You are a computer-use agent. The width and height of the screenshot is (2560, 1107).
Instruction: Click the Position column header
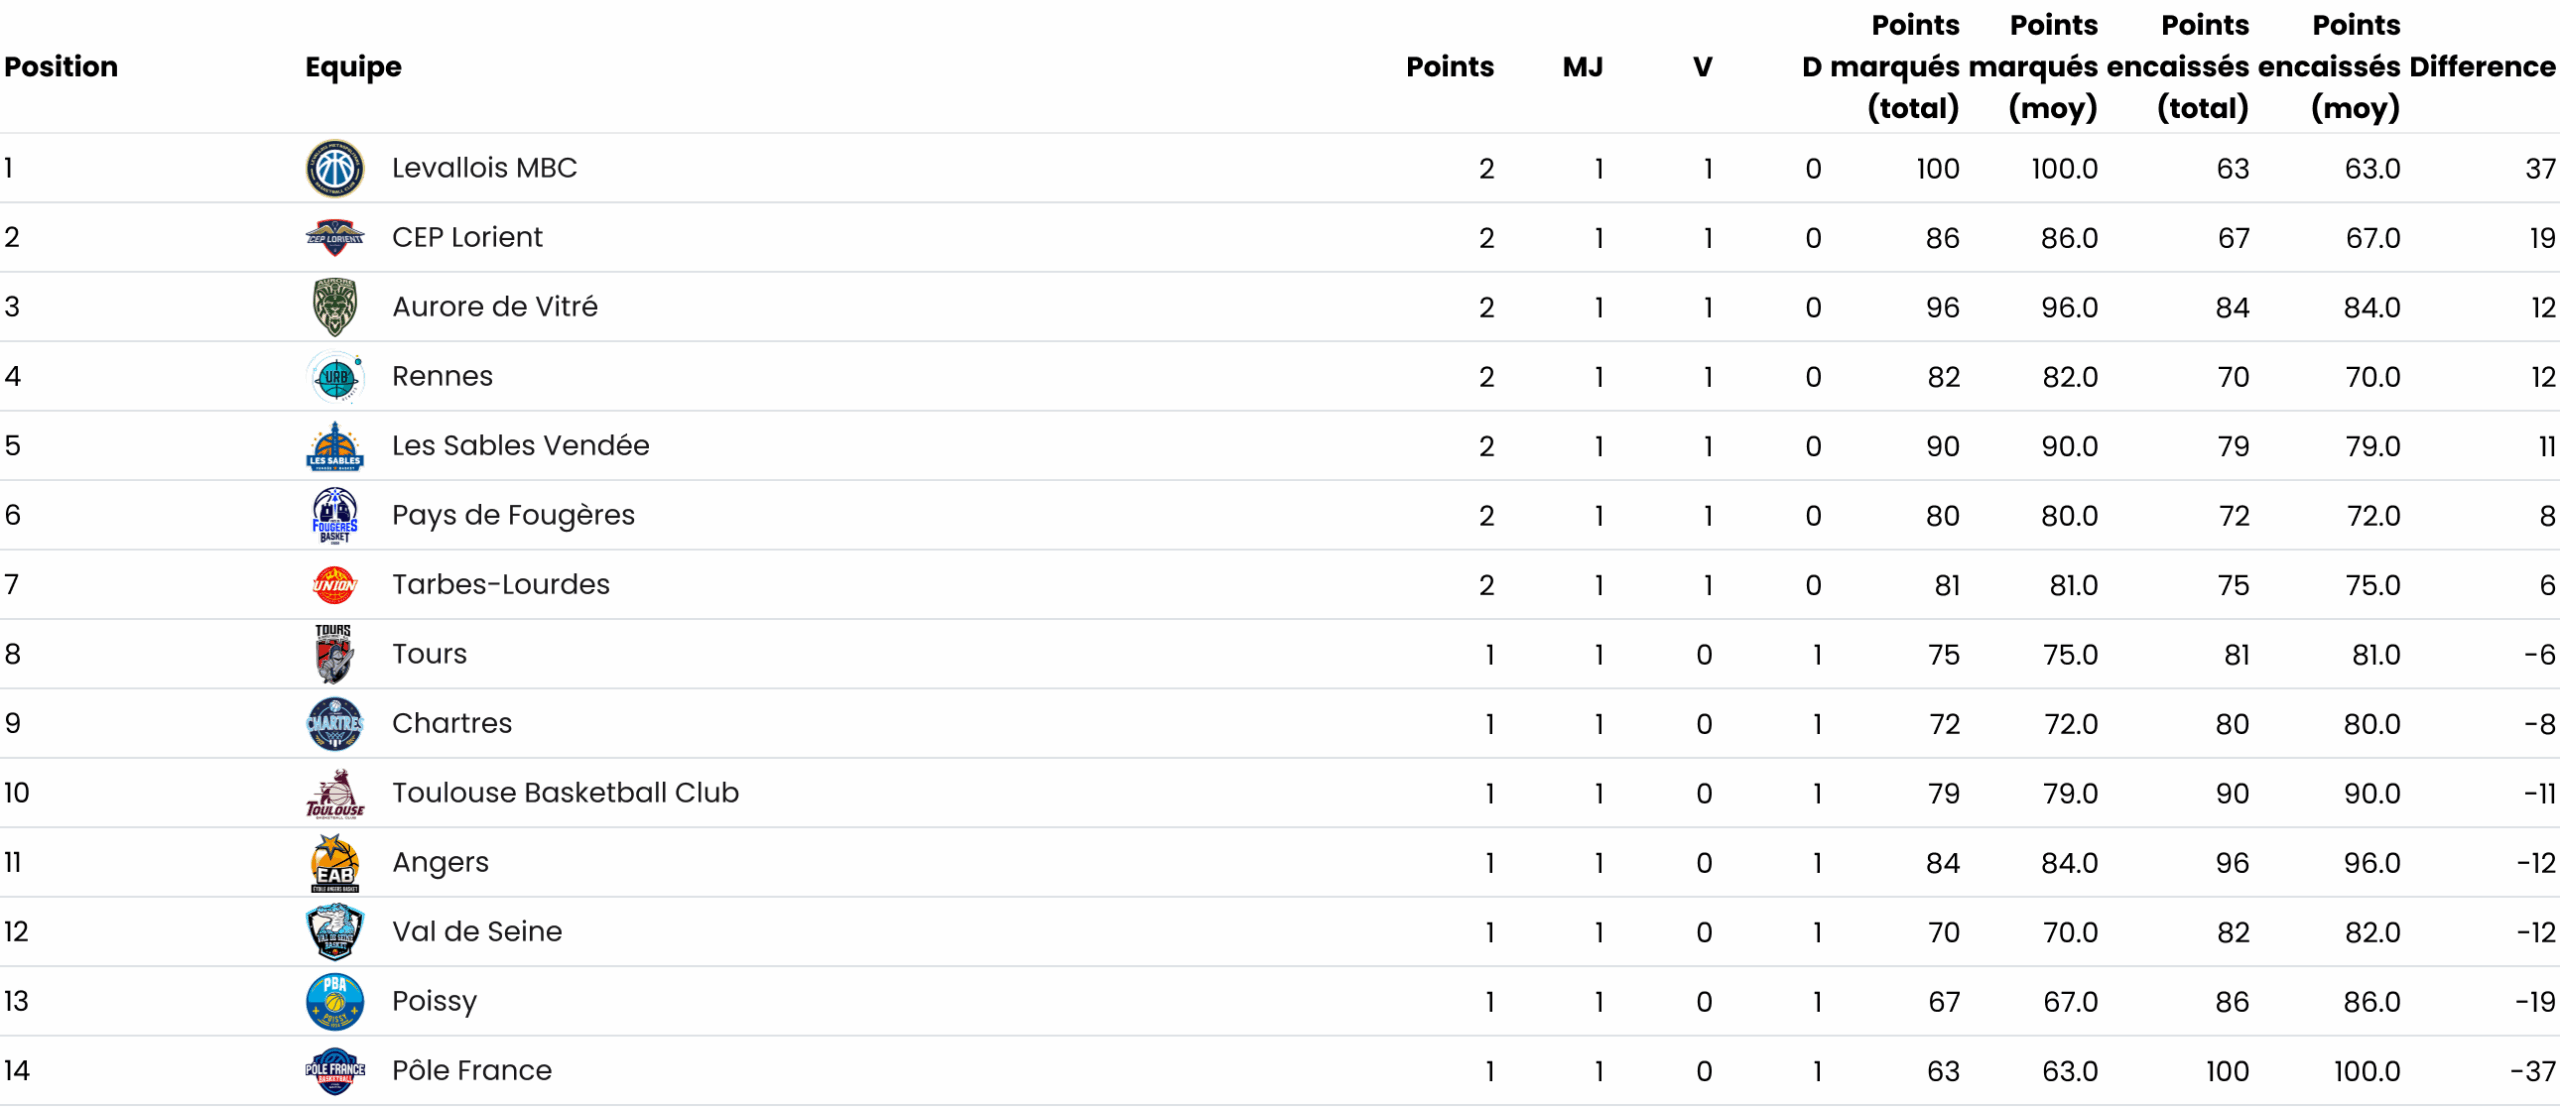(61, 67)
